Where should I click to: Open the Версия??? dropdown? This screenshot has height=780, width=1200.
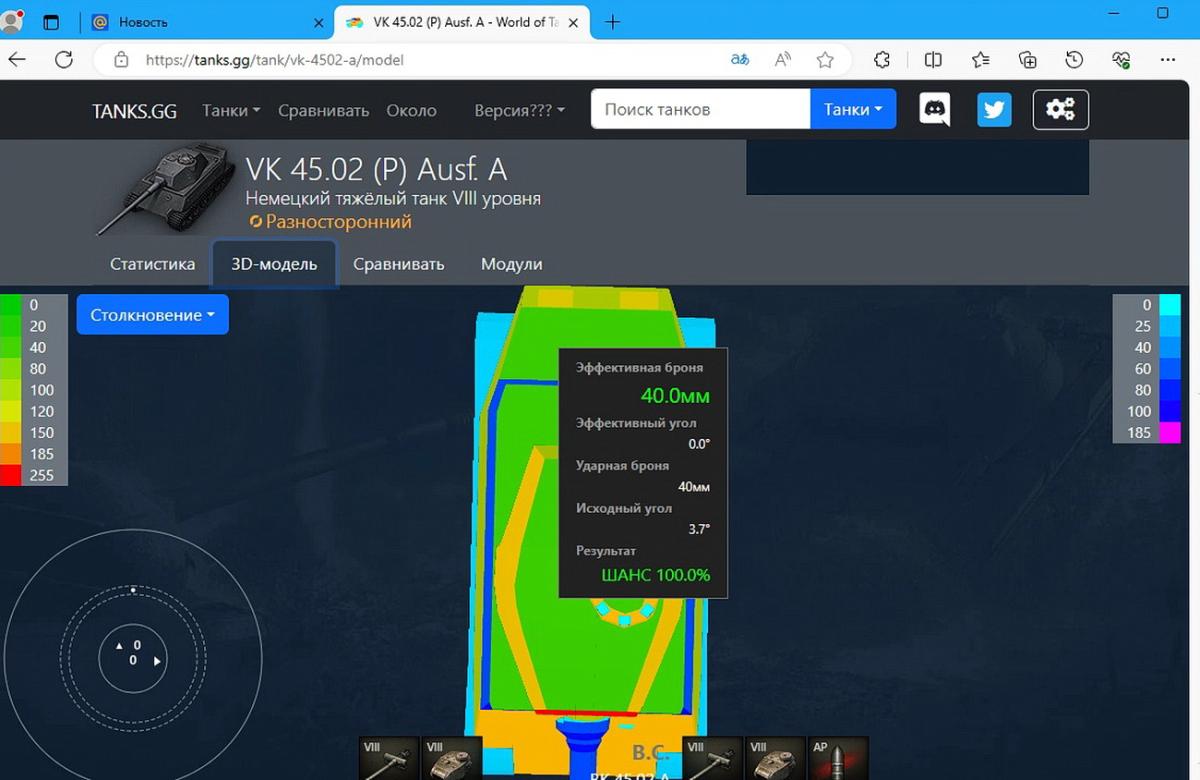coord(520,110)
